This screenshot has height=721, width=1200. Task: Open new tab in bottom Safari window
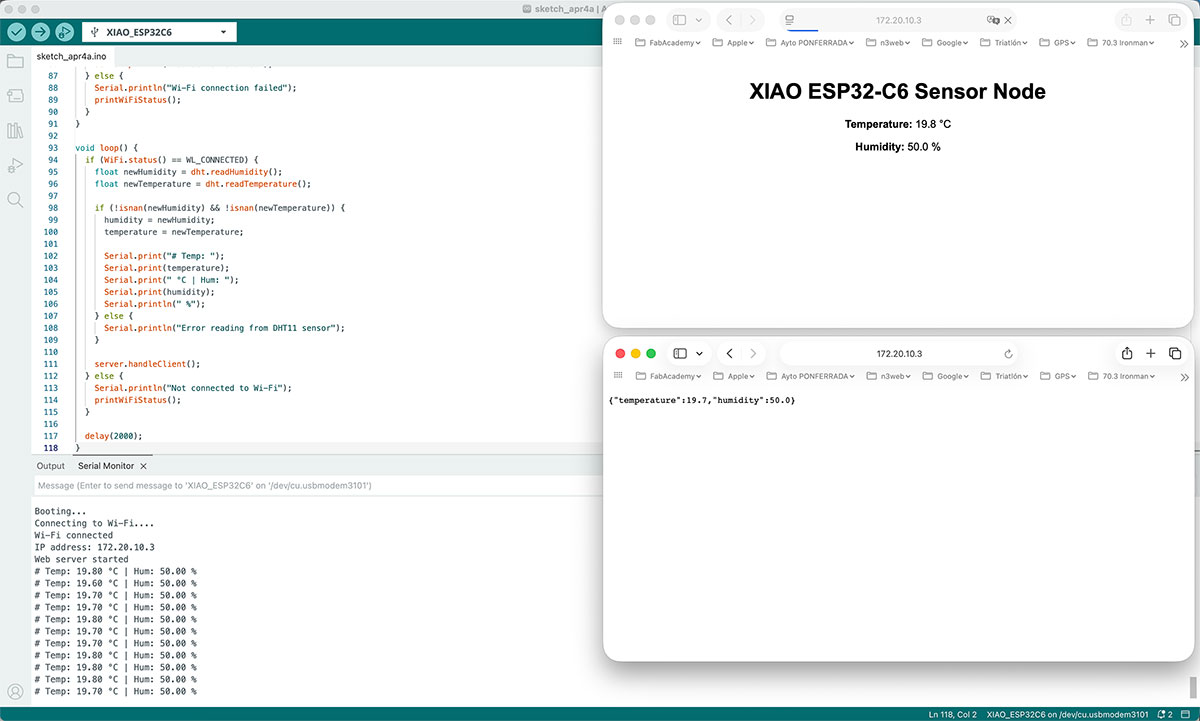pos(1150,353)
